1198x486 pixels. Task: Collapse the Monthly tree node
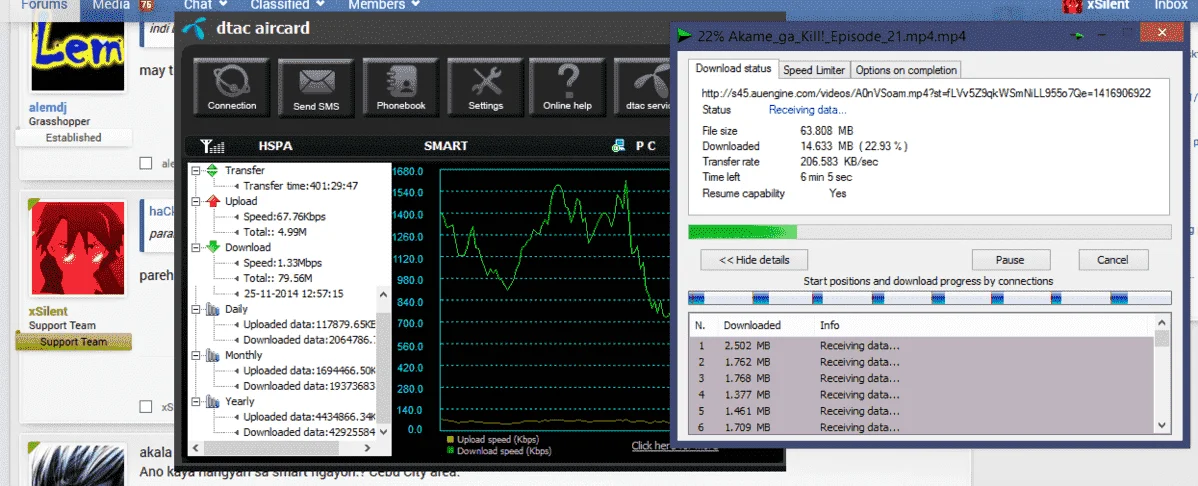[196, 355]
